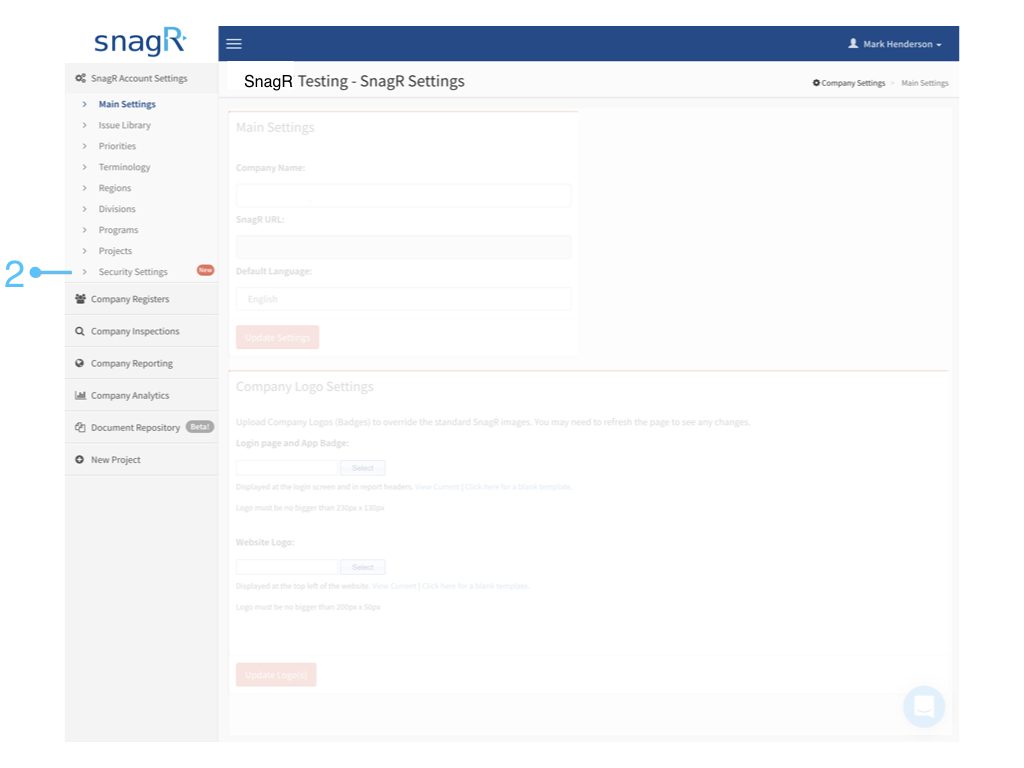Click the gears icon next to SnagR Account Settings

pos(80,78)
